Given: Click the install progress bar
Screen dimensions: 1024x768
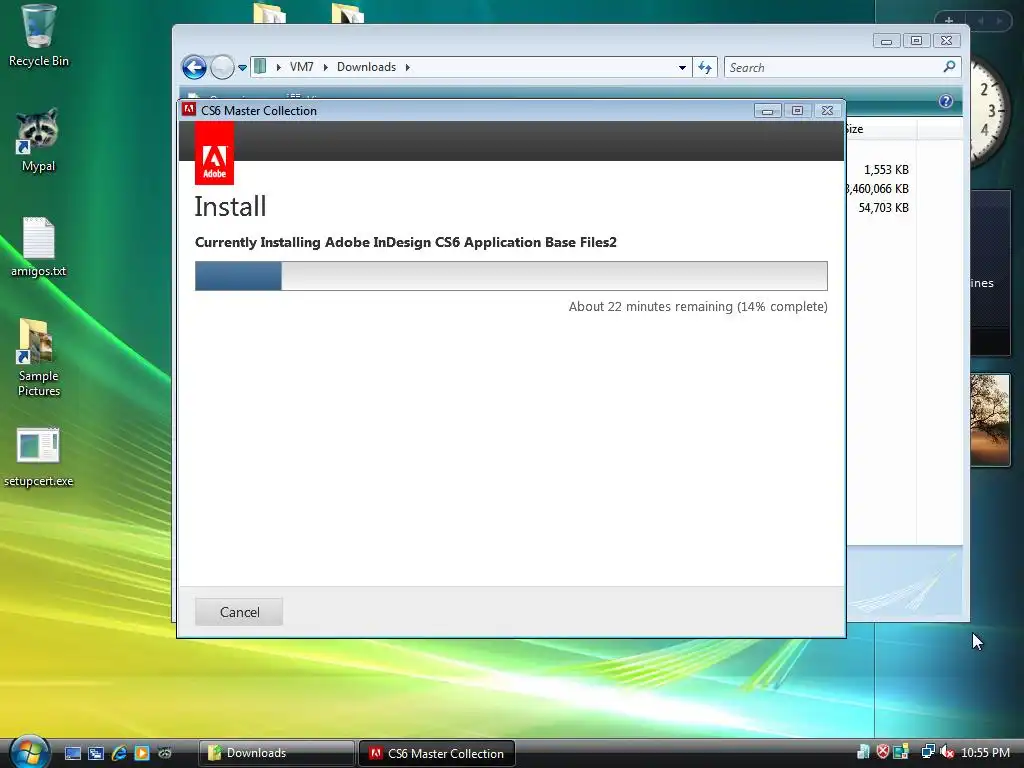Looking at the screenshot, I should pos(511,276).
